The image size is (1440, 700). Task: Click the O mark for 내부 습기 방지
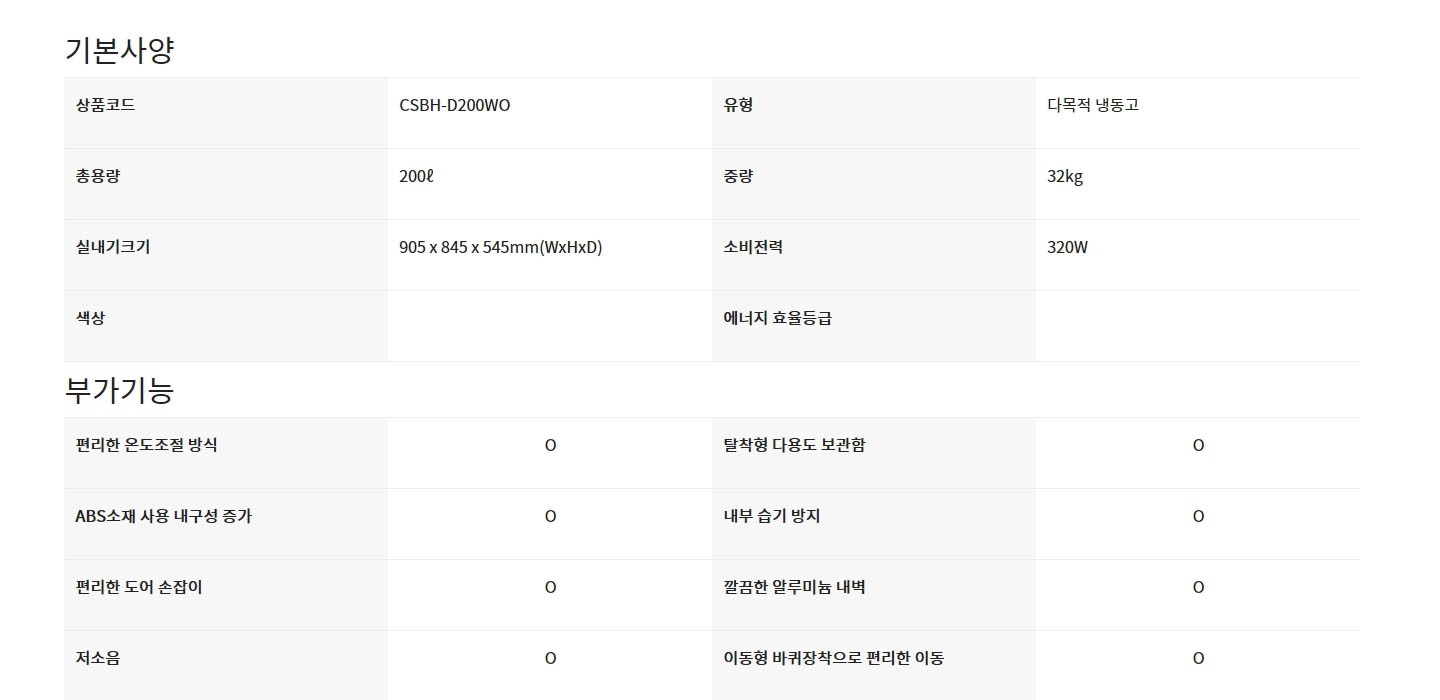coord(1198,516)
